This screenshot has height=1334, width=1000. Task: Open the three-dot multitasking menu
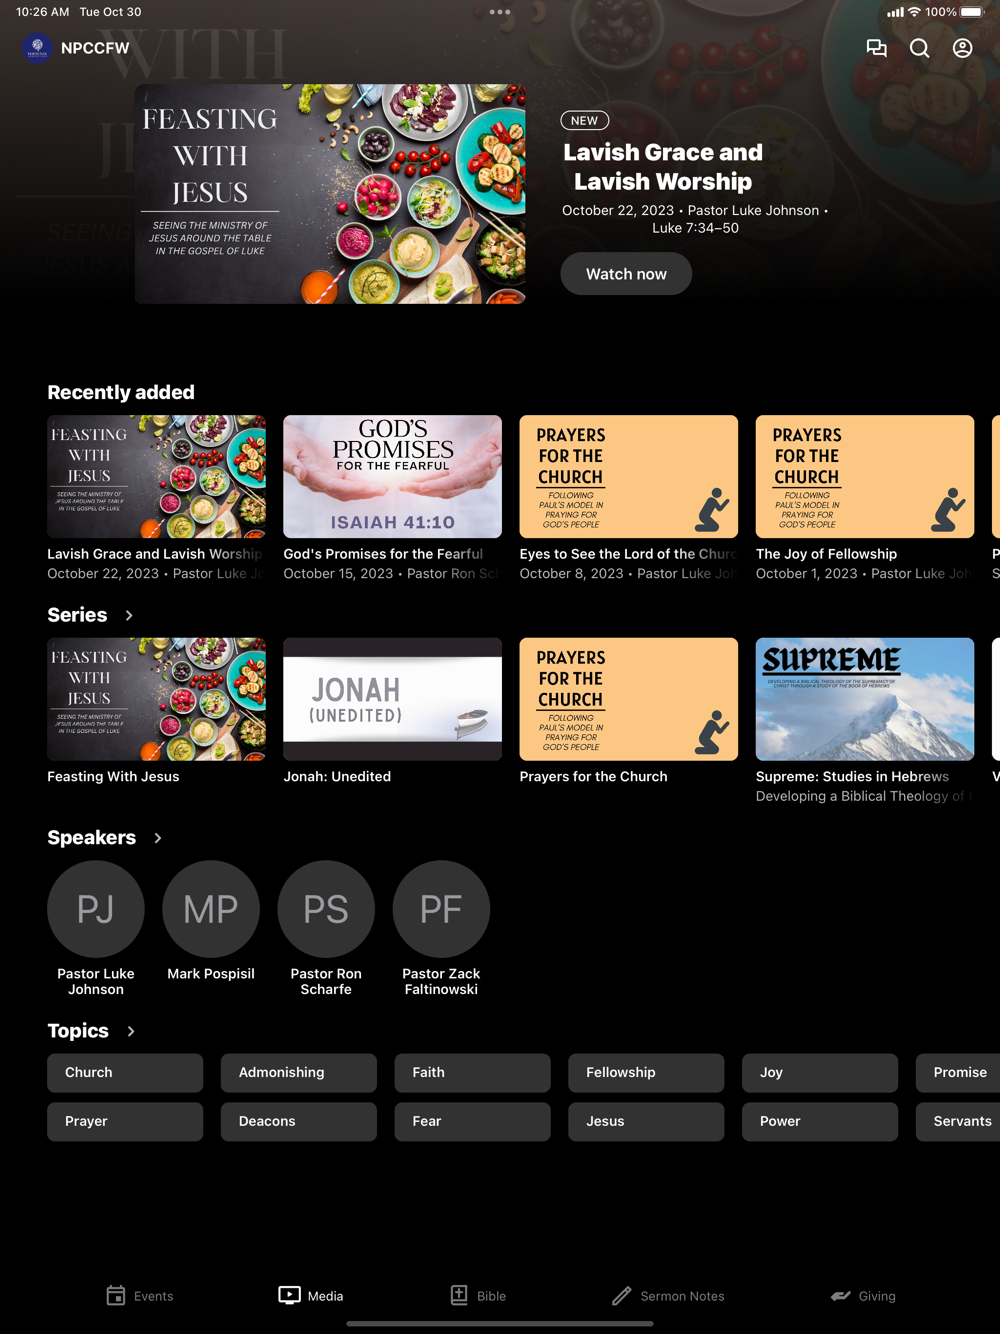500,12
